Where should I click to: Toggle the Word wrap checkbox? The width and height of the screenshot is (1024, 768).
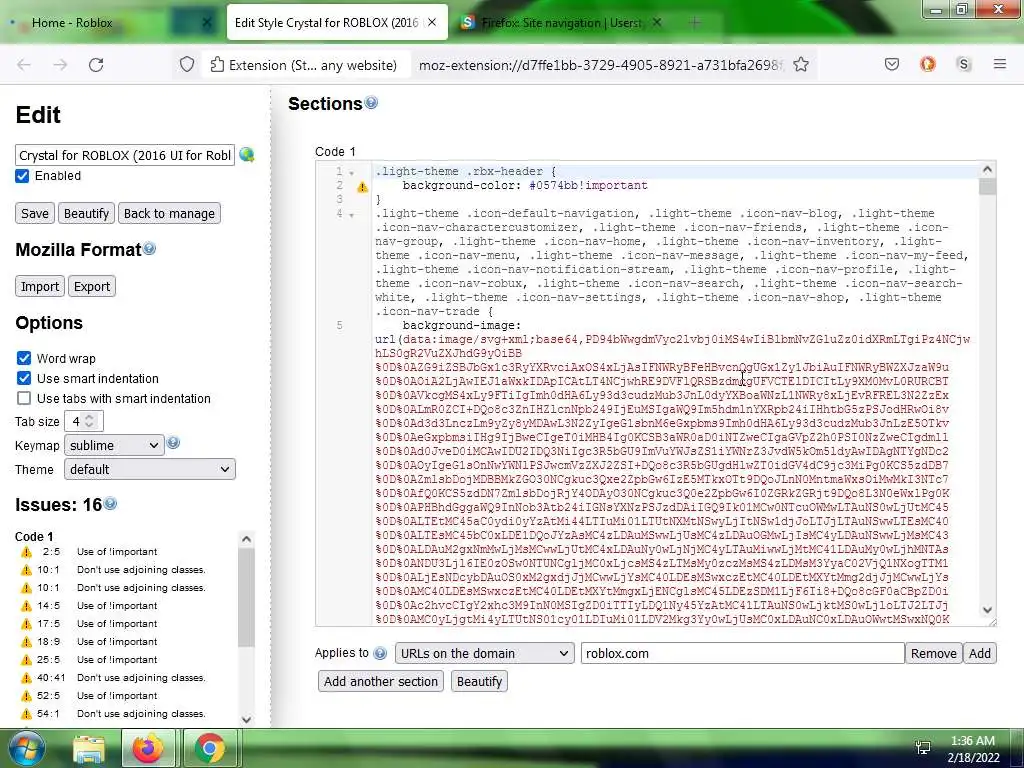[x=24, y=358]
